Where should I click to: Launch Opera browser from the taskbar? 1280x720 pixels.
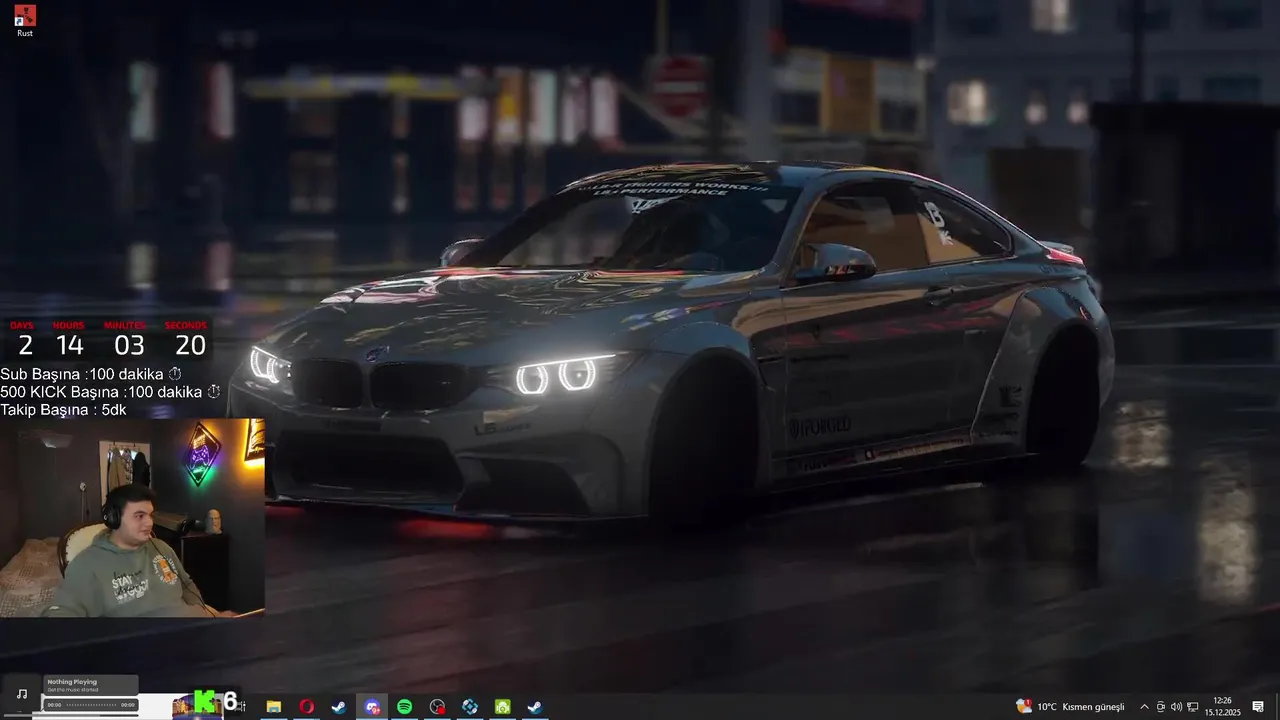[x=306, y=707]
